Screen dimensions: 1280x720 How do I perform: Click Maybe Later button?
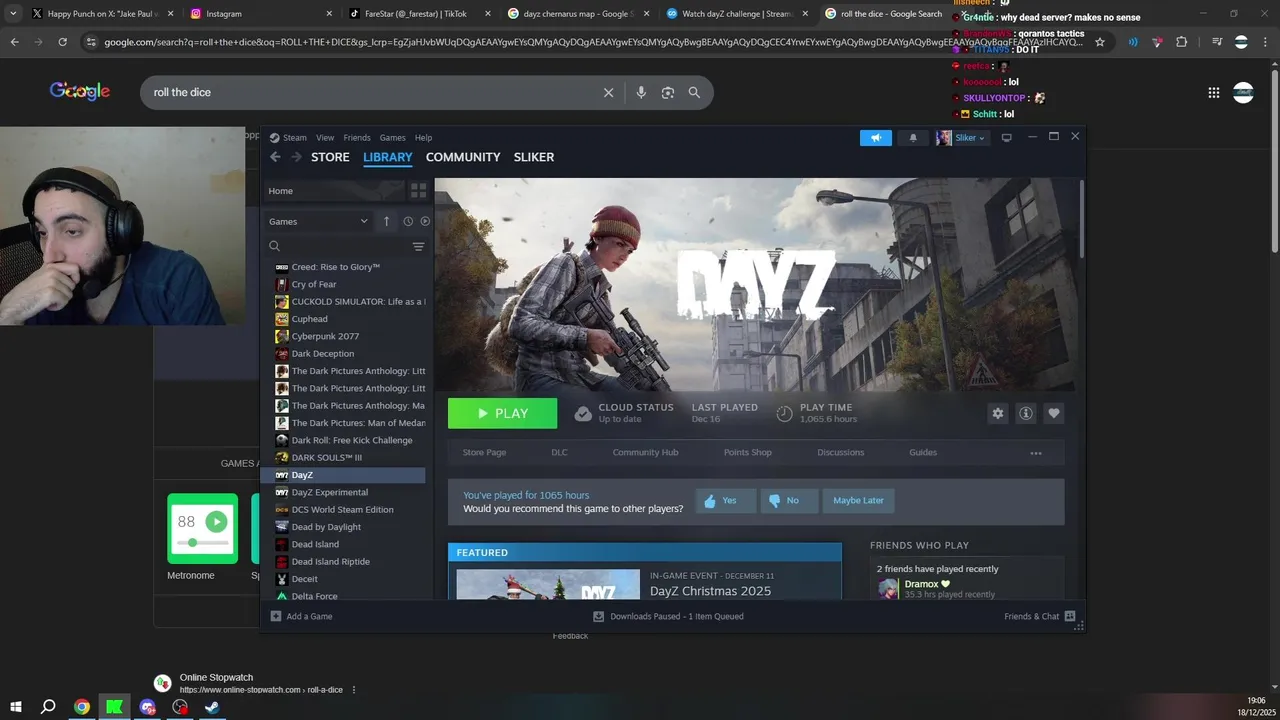(x=858, y=501)
